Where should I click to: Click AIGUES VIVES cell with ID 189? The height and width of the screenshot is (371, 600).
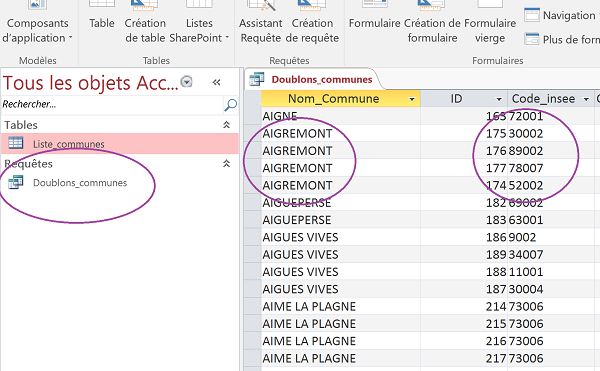(x=341, y=254)
